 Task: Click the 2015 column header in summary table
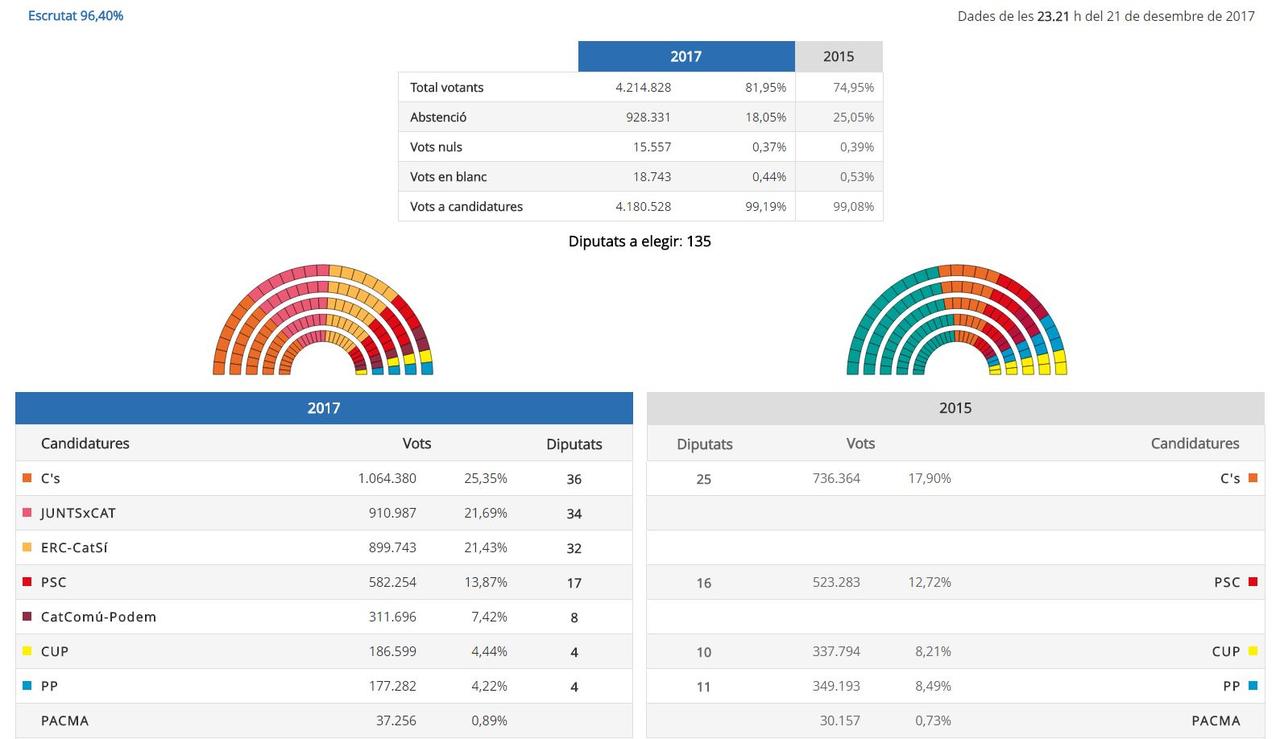click(x=839, y=56)
